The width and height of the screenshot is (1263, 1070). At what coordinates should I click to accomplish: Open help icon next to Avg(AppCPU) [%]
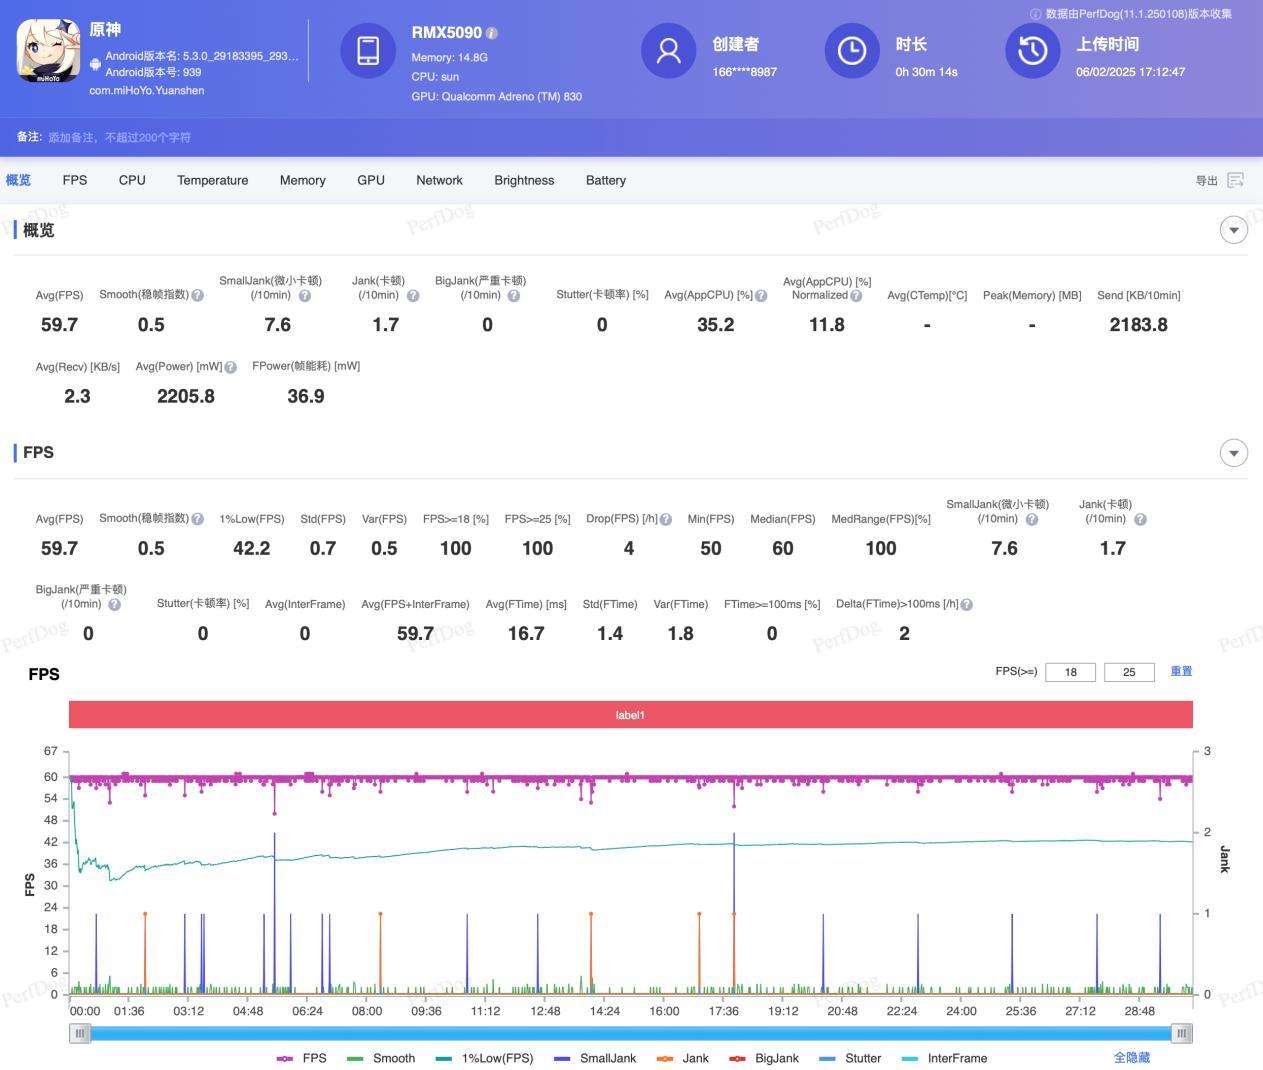click(761, 296)
